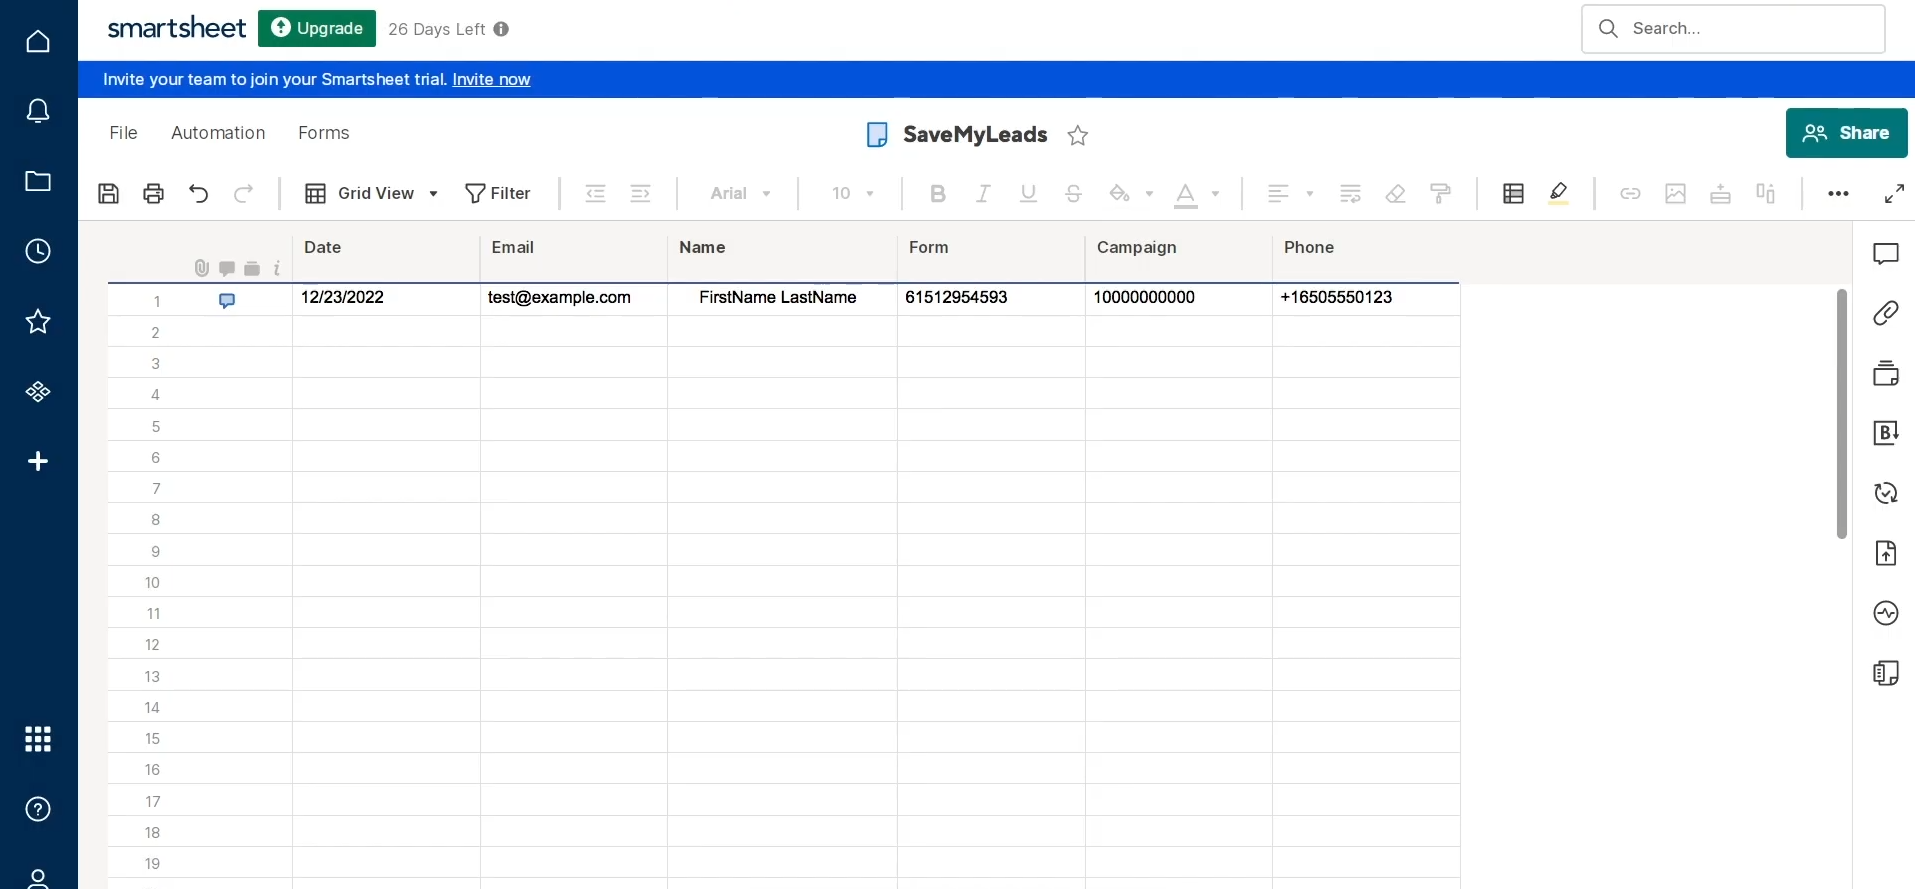This screenshot has width=1915, height=889.
Task: Open Notifications bell in sidebar
Action: point(38,111)
